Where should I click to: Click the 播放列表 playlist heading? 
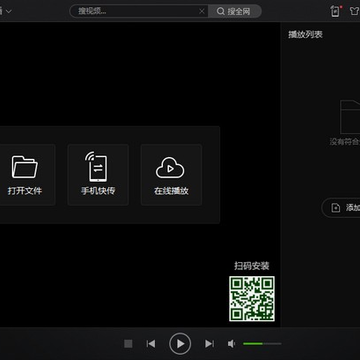tap(305, 34)
